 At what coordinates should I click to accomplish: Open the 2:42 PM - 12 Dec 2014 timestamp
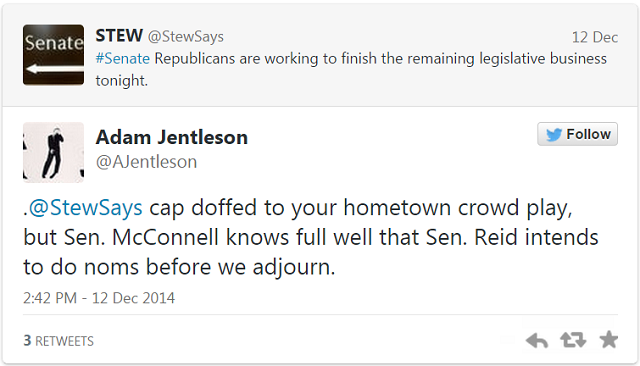pos(99,298)
